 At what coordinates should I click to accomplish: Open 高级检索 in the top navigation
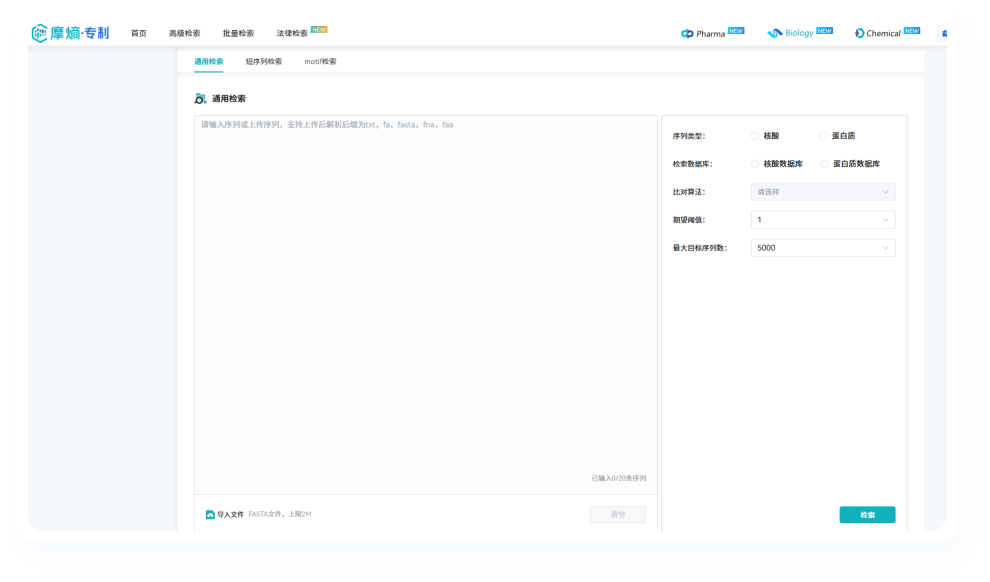click(x=184, y=33)
